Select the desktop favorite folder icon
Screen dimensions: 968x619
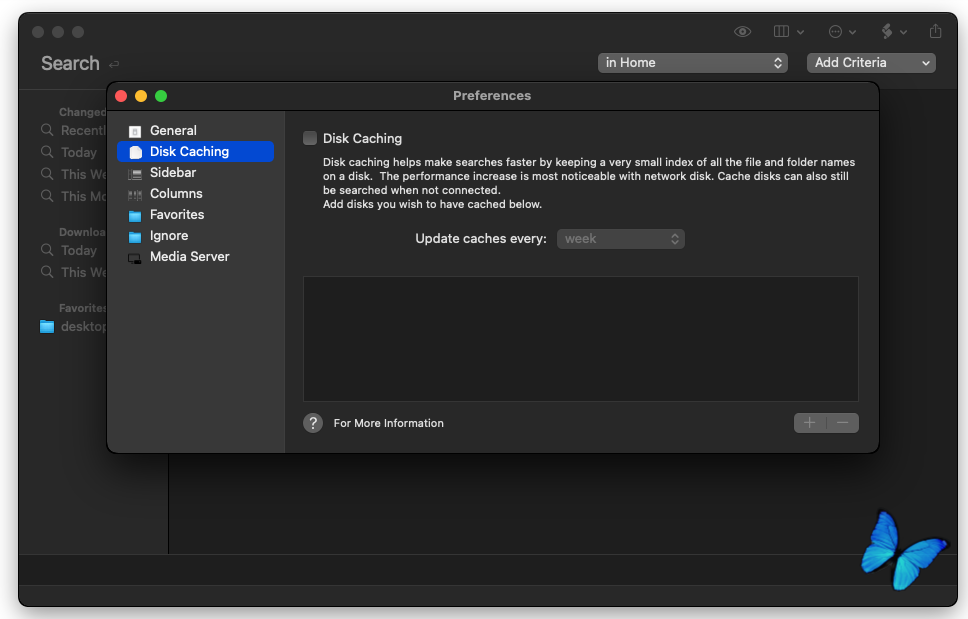click(x=47, y=327)
